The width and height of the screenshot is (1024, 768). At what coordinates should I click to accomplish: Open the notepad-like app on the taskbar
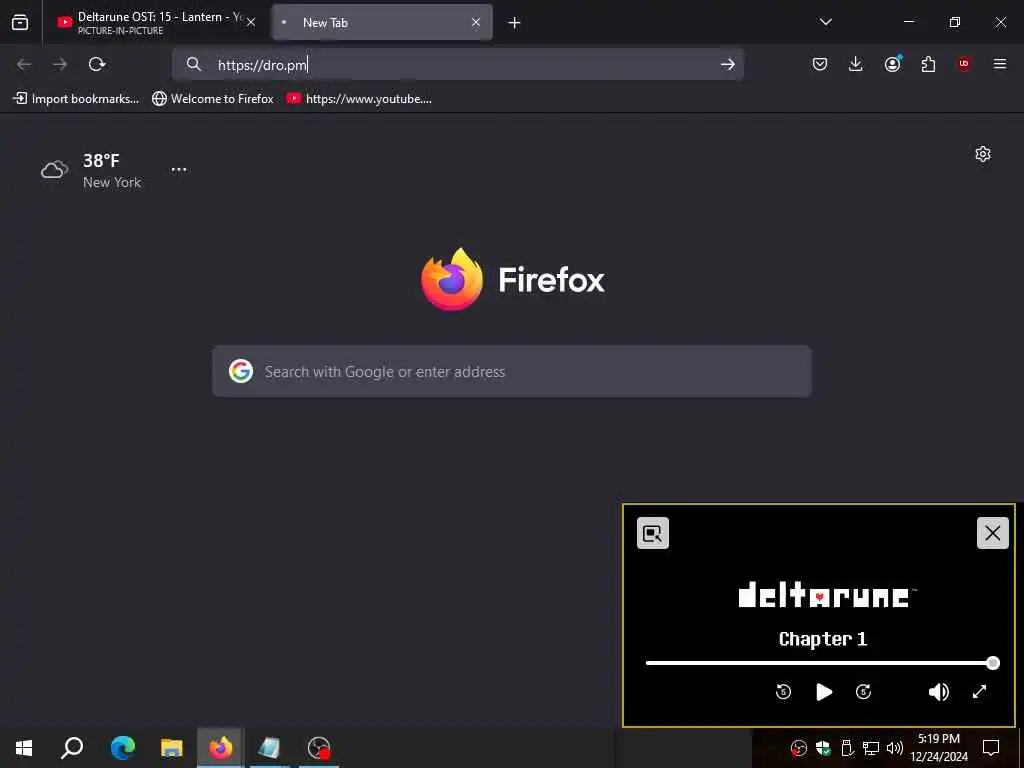point(269,748)
